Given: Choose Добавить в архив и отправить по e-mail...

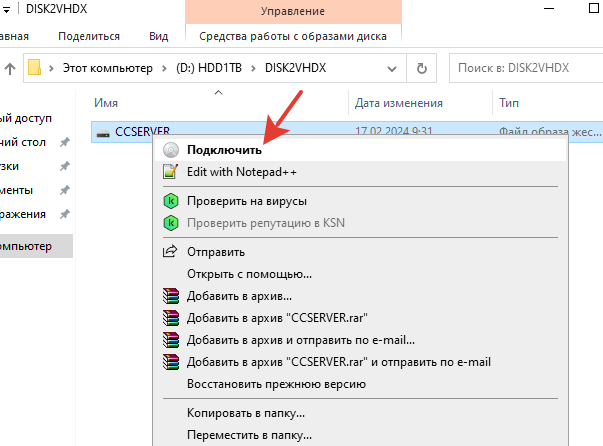Looking at the screenshot, I should (360, 340).
